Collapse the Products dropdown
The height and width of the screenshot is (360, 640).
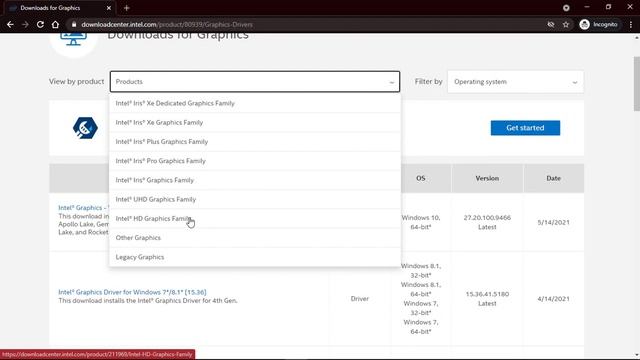pyautogui.click(x=255, y=82)
